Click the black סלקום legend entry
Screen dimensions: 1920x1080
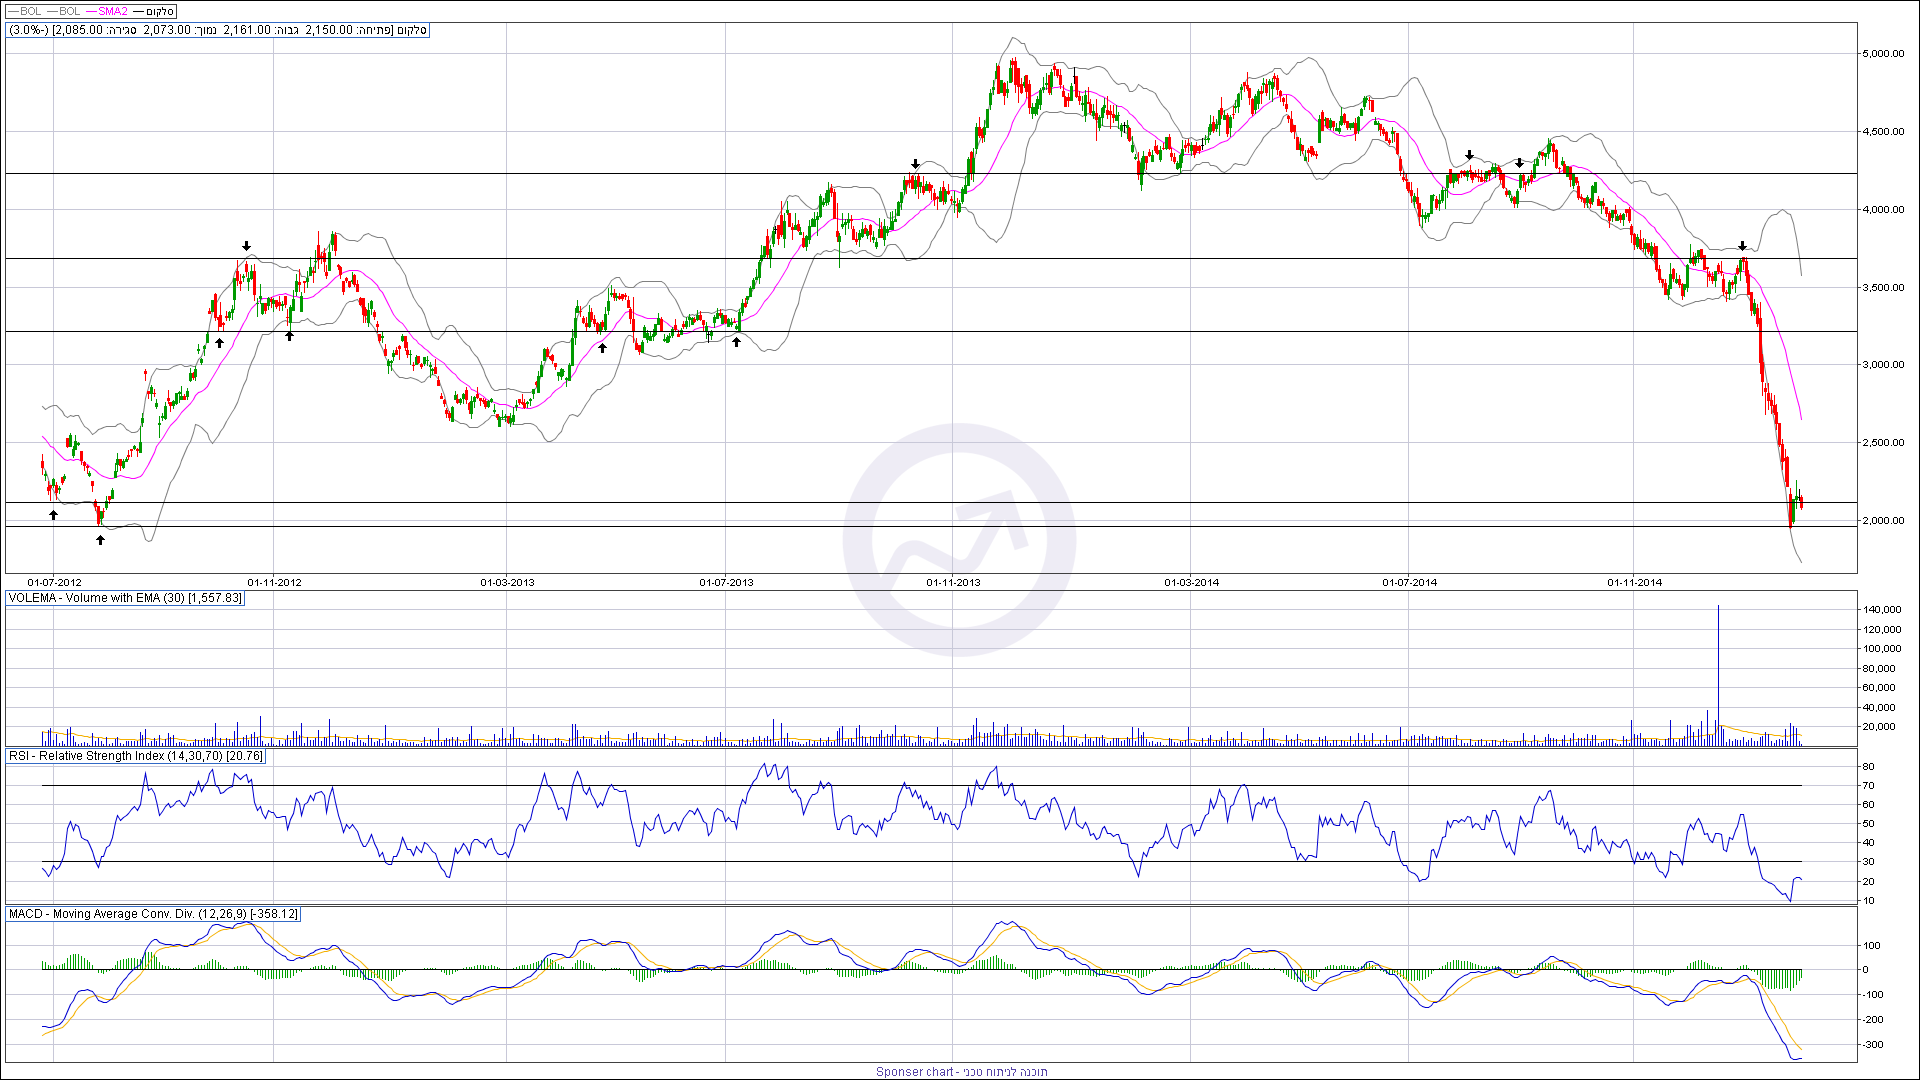[x=159, y=12]
